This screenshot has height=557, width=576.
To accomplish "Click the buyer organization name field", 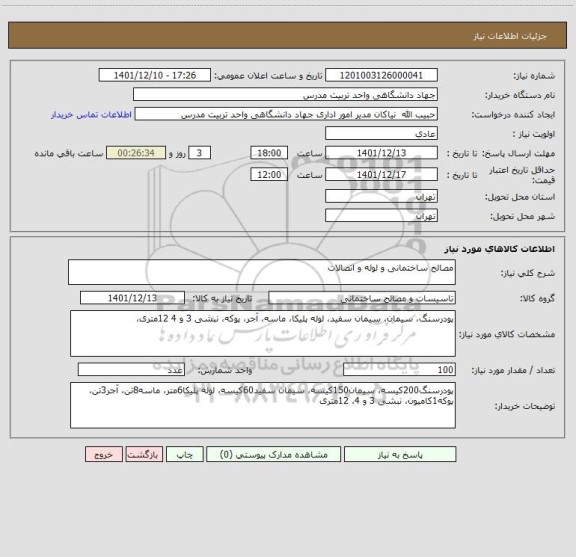I will point(285,95).
